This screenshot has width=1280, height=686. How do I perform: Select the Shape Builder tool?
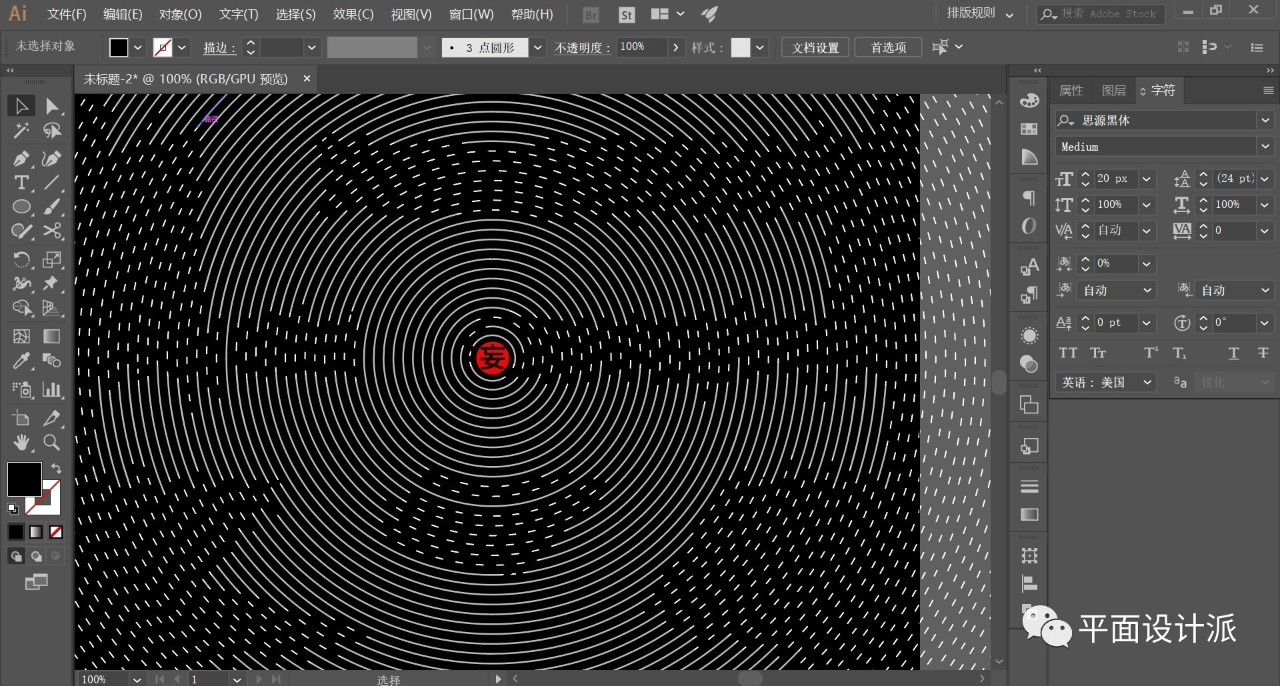pyautogui.click(x=21, y=309)
